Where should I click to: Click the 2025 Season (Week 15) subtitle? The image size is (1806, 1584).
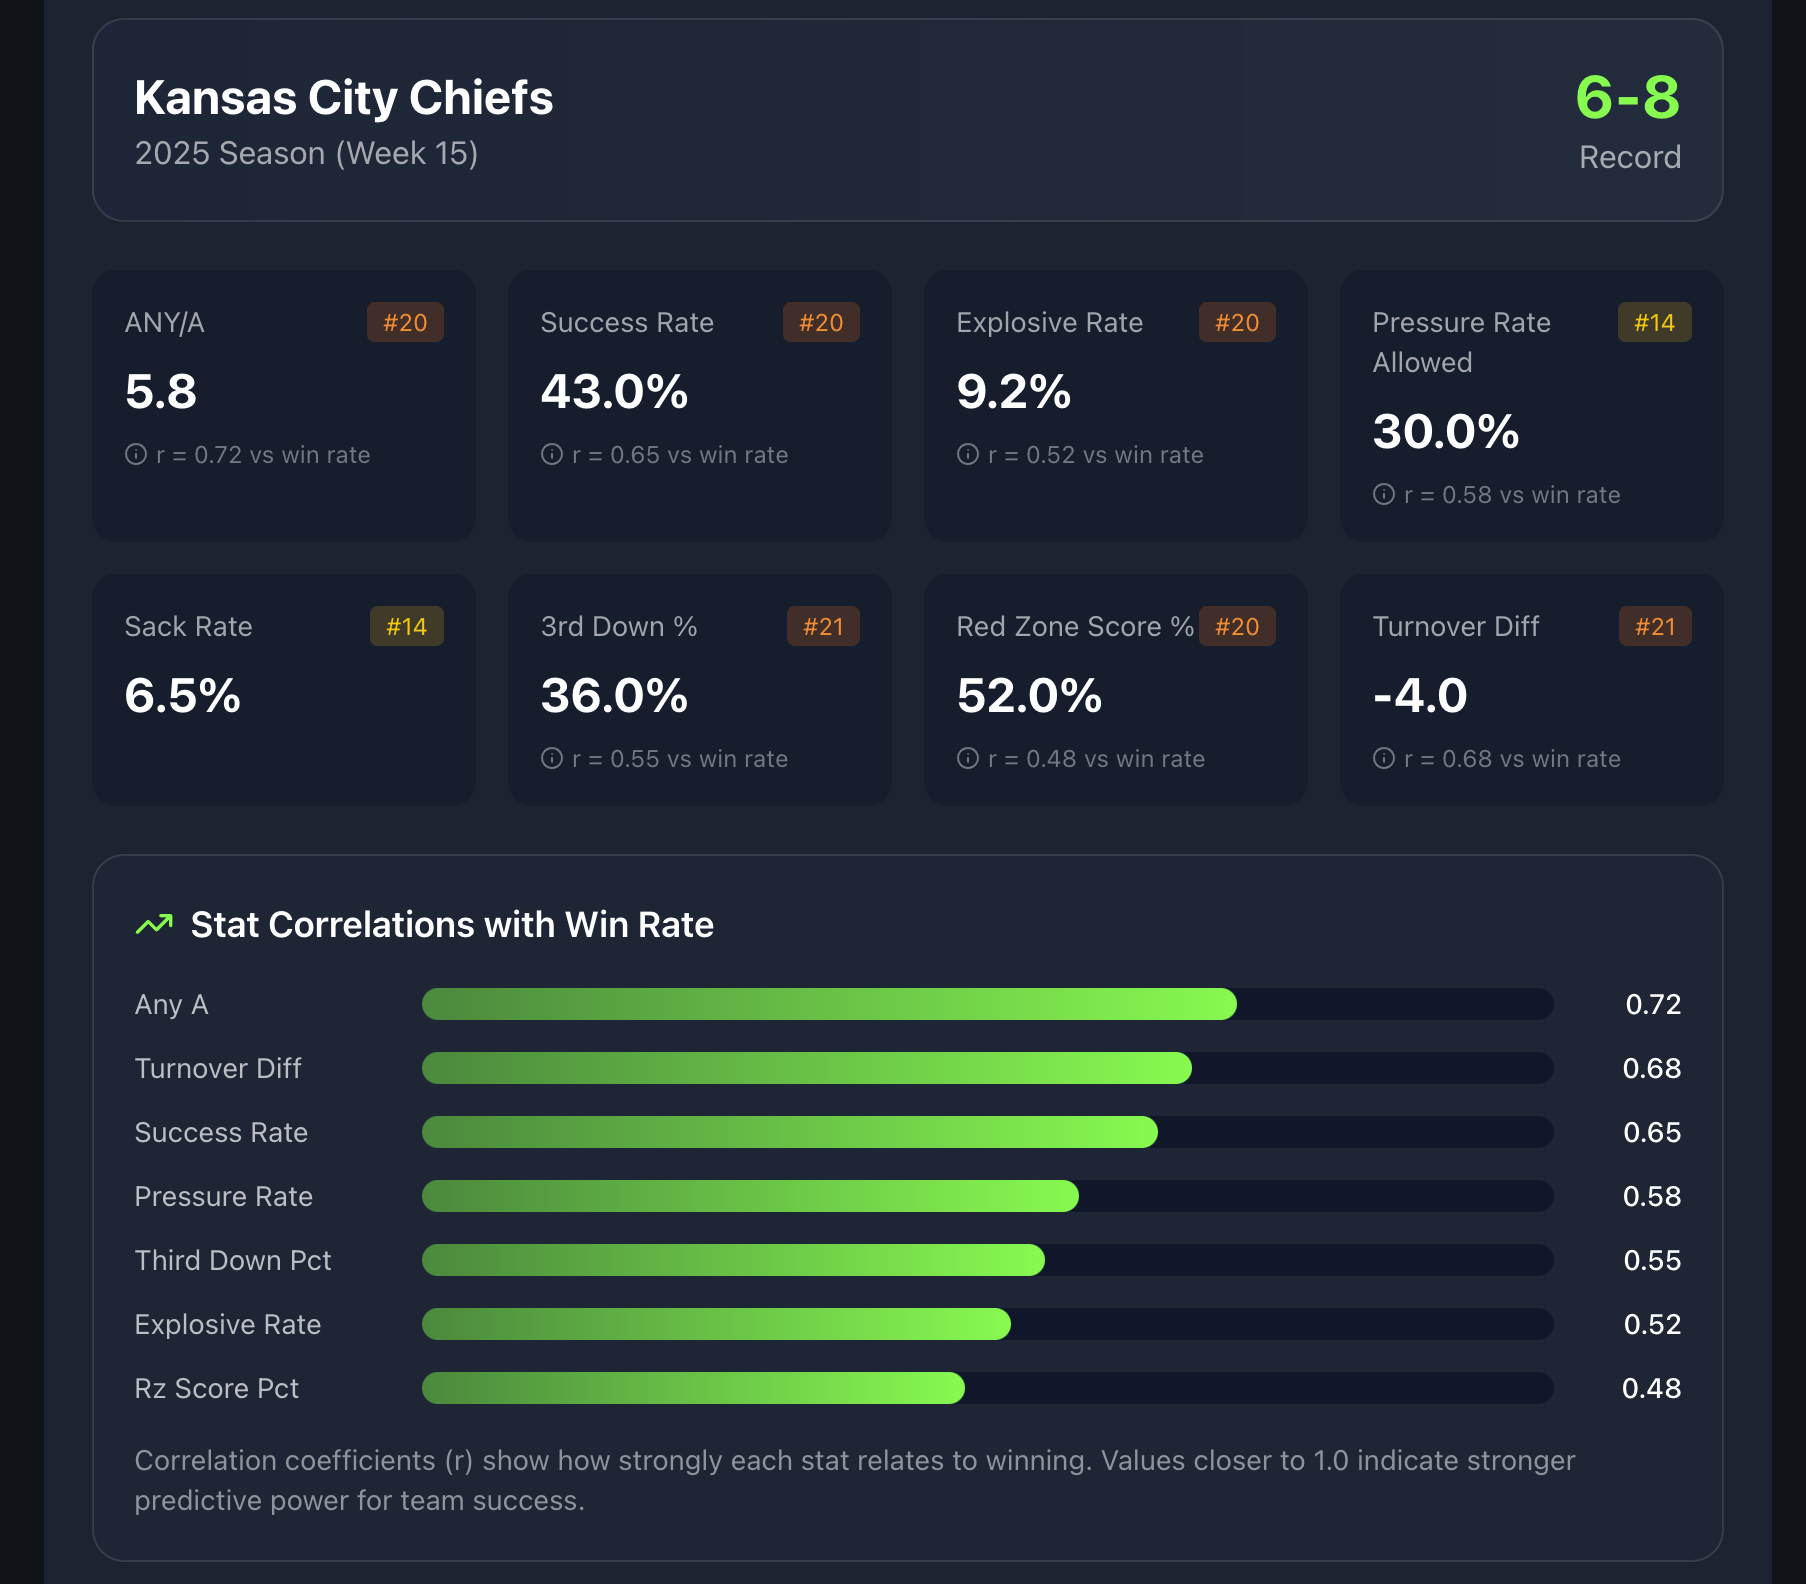(x=307, y=153)
